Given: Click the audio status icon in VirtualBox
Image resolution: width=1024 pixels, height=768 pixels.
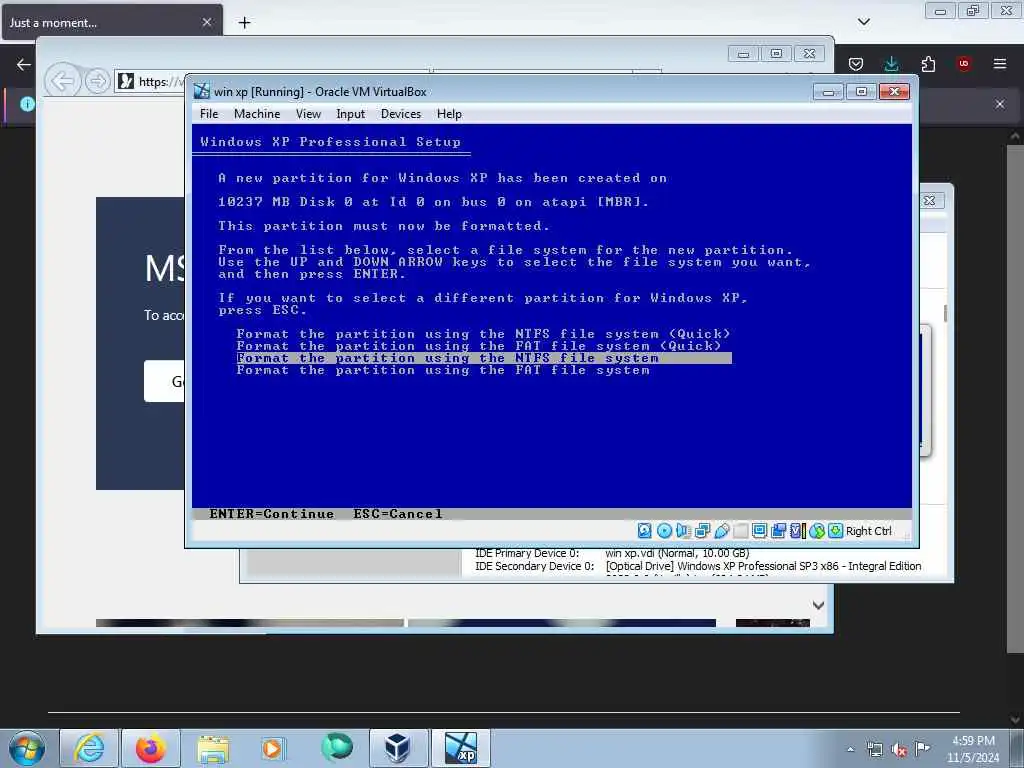Looking at the screenshot, I should pos(683,531).
